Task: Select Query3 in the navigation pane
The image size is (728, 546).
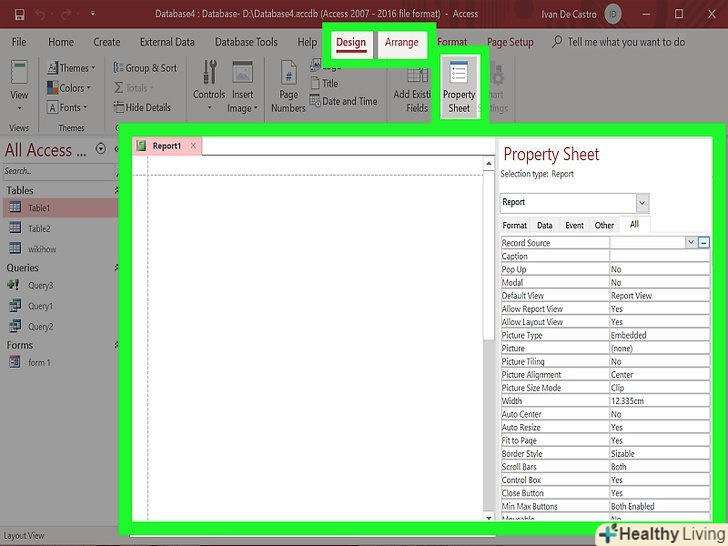Action: pos(40,285)
